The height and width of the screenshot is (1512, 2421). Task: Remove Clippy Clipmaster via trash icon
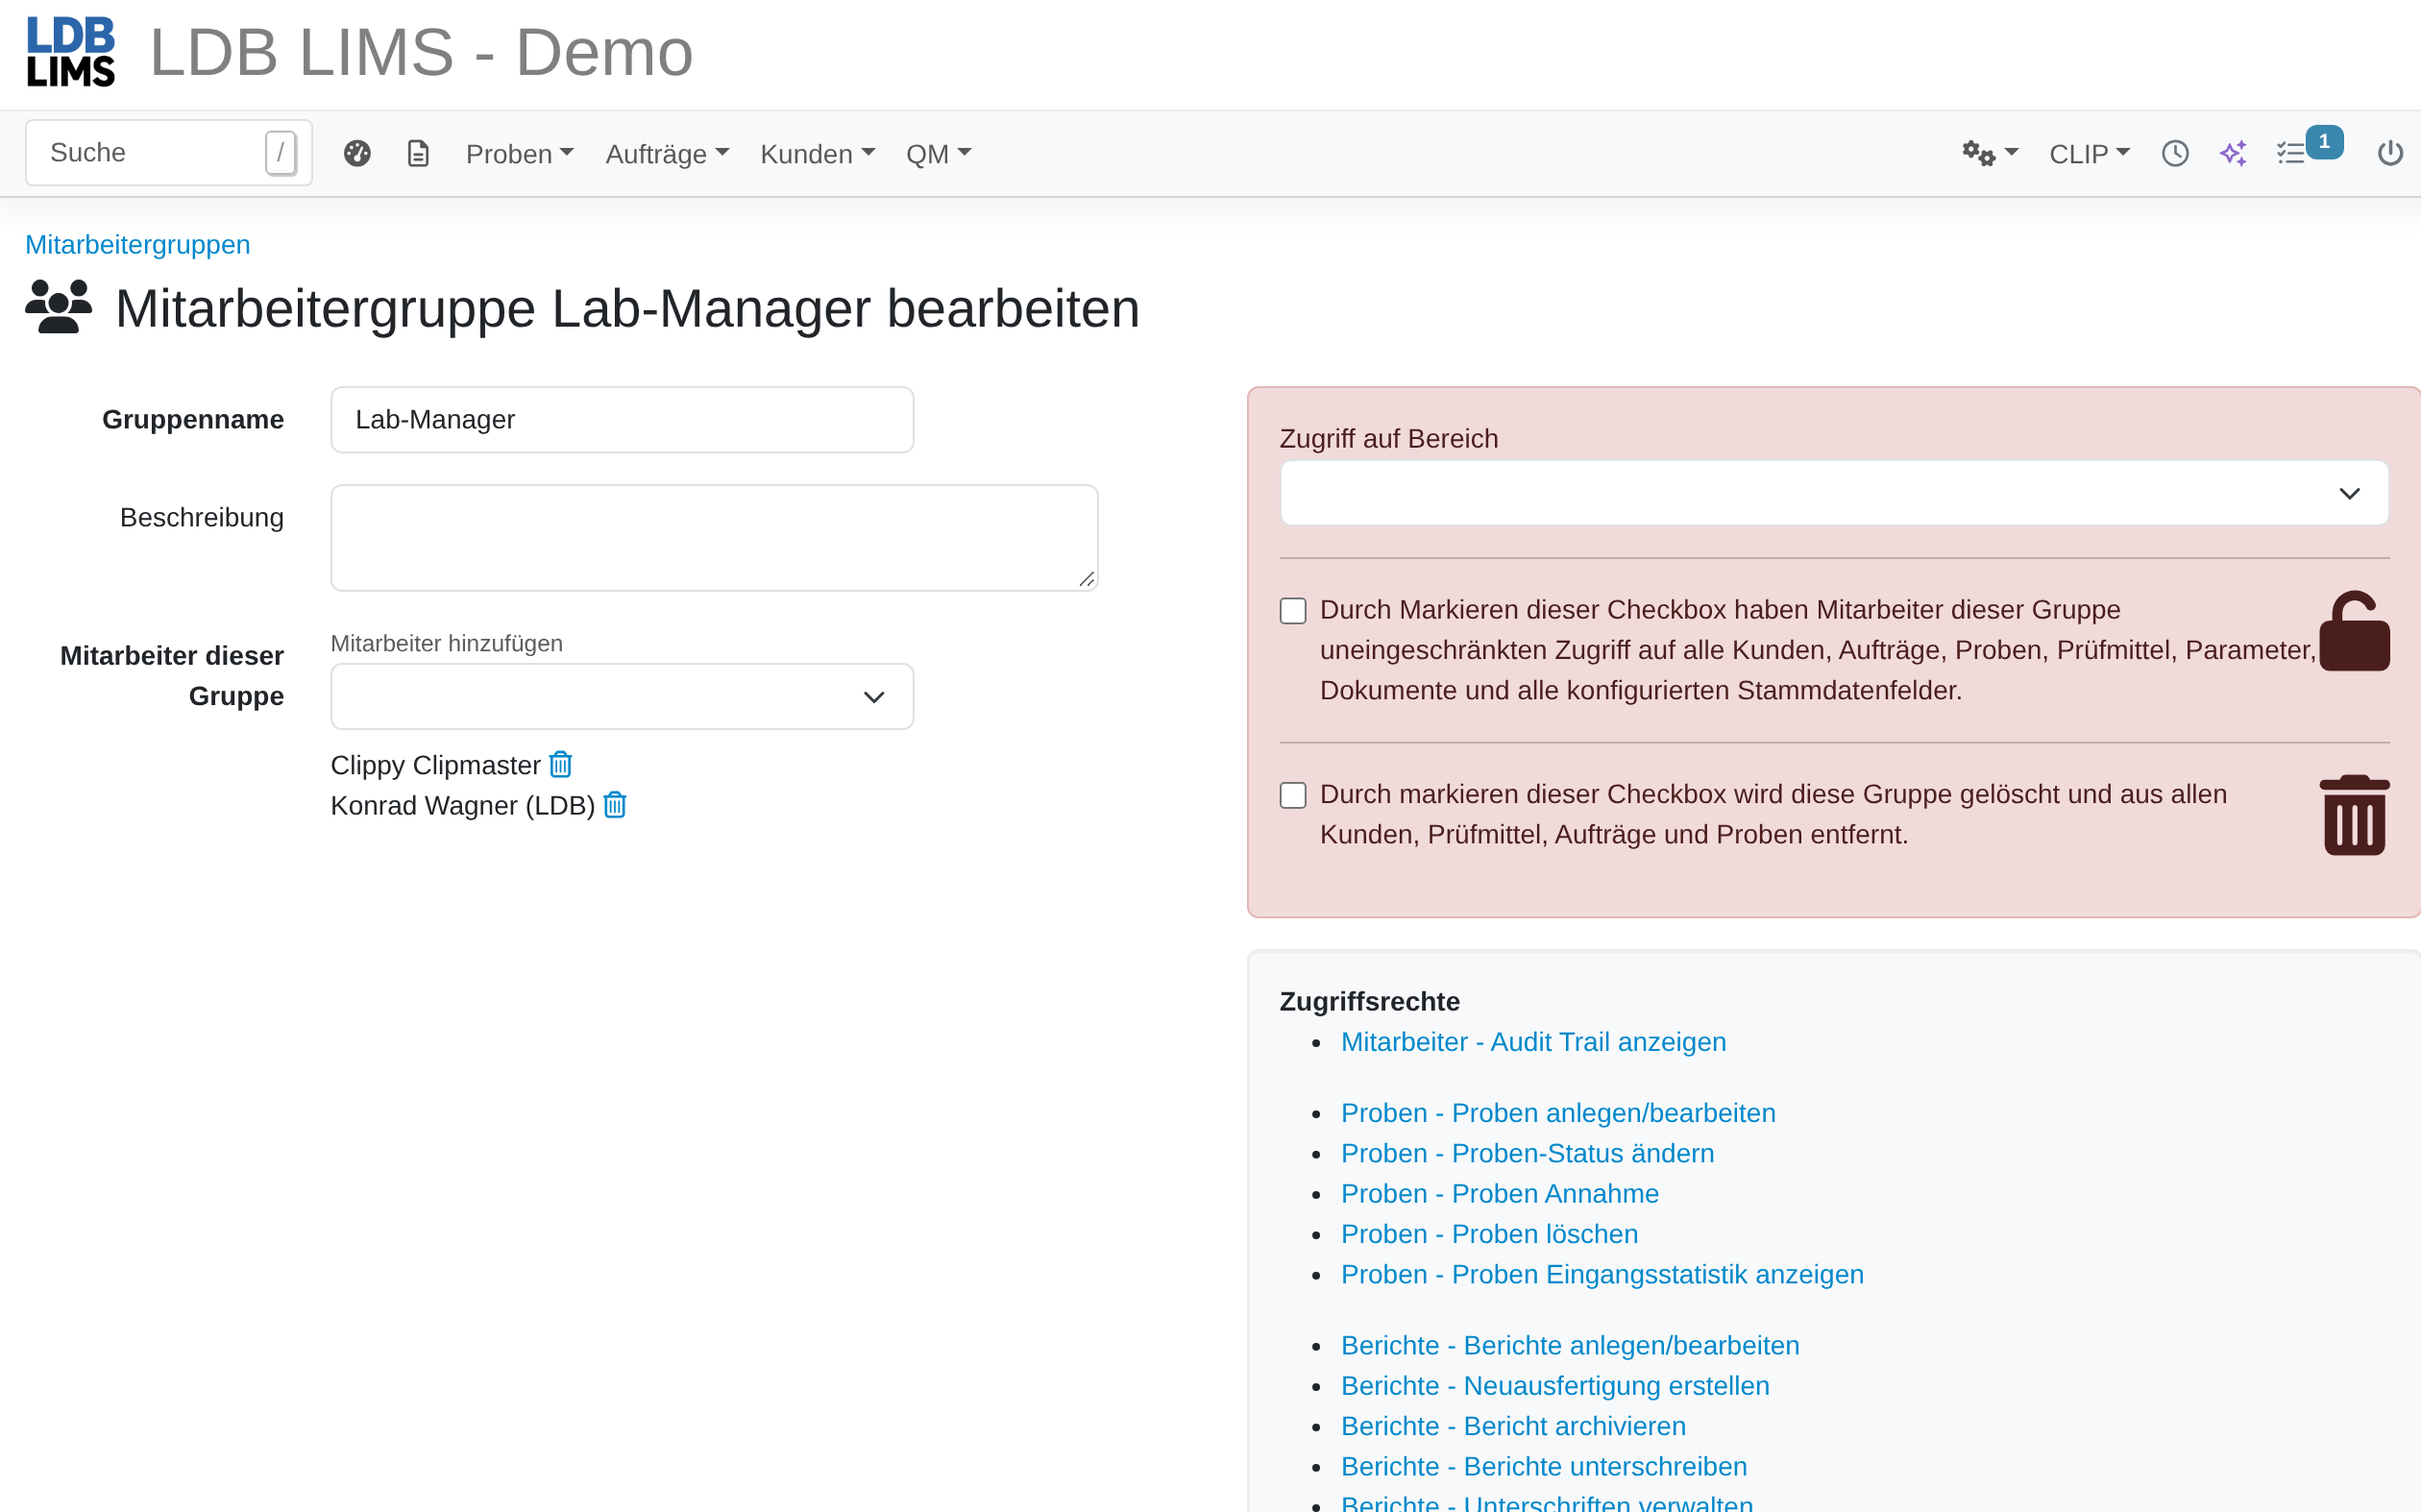561,765
